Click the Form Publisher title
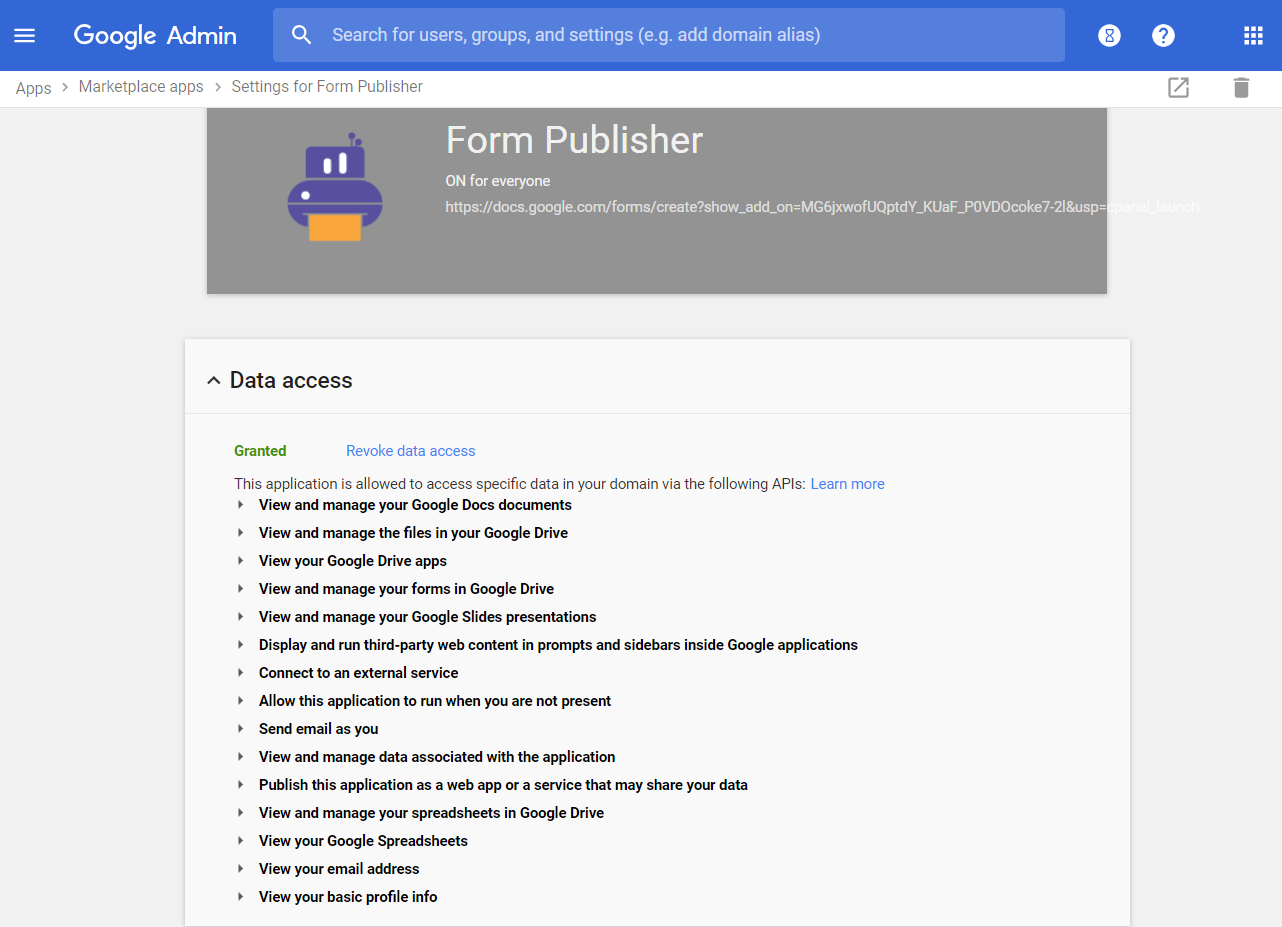This screenshot has width=1282, height=927. [574, 140]
